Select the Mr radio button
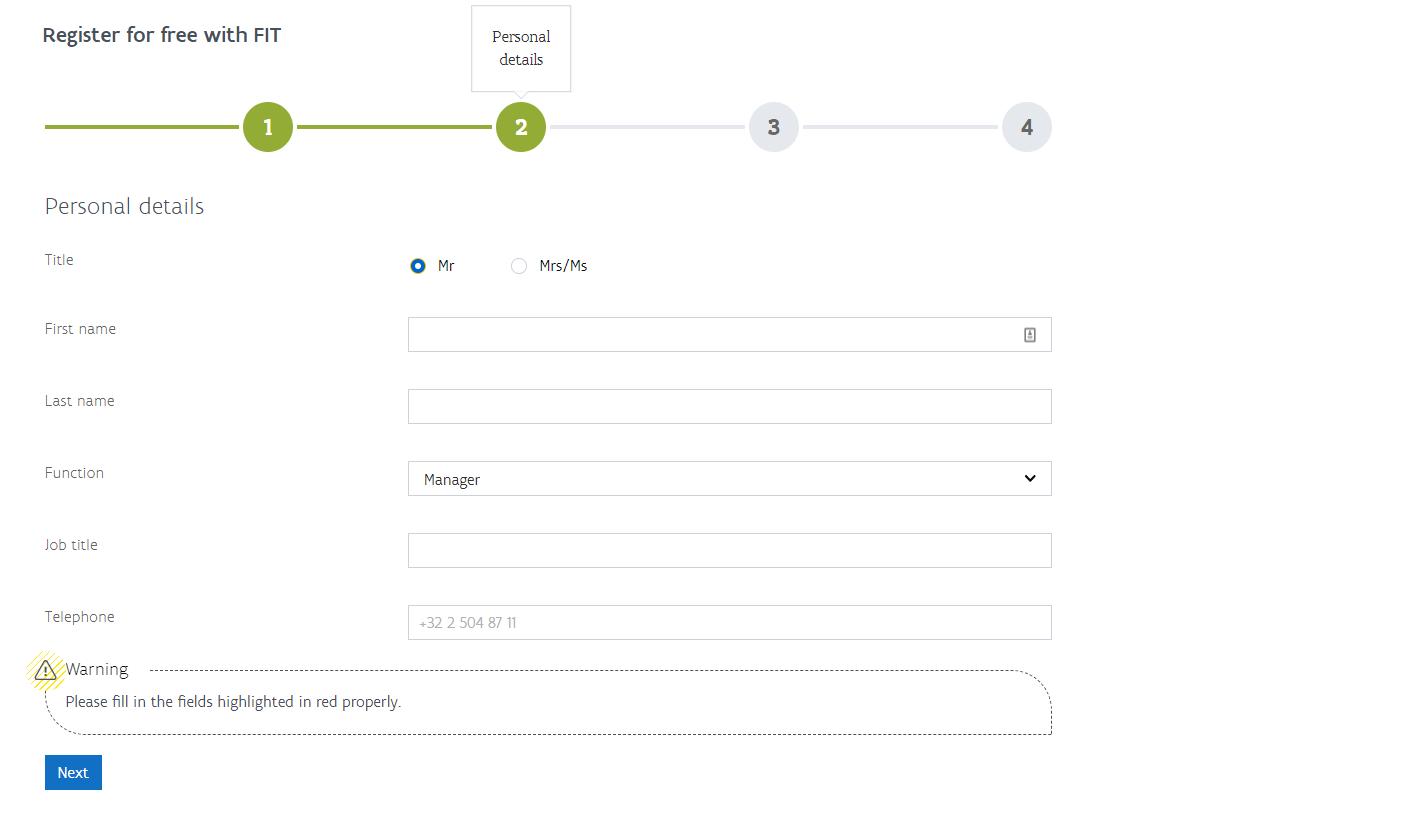Viewport: 1421px width, 818px height. coord(418,266)
